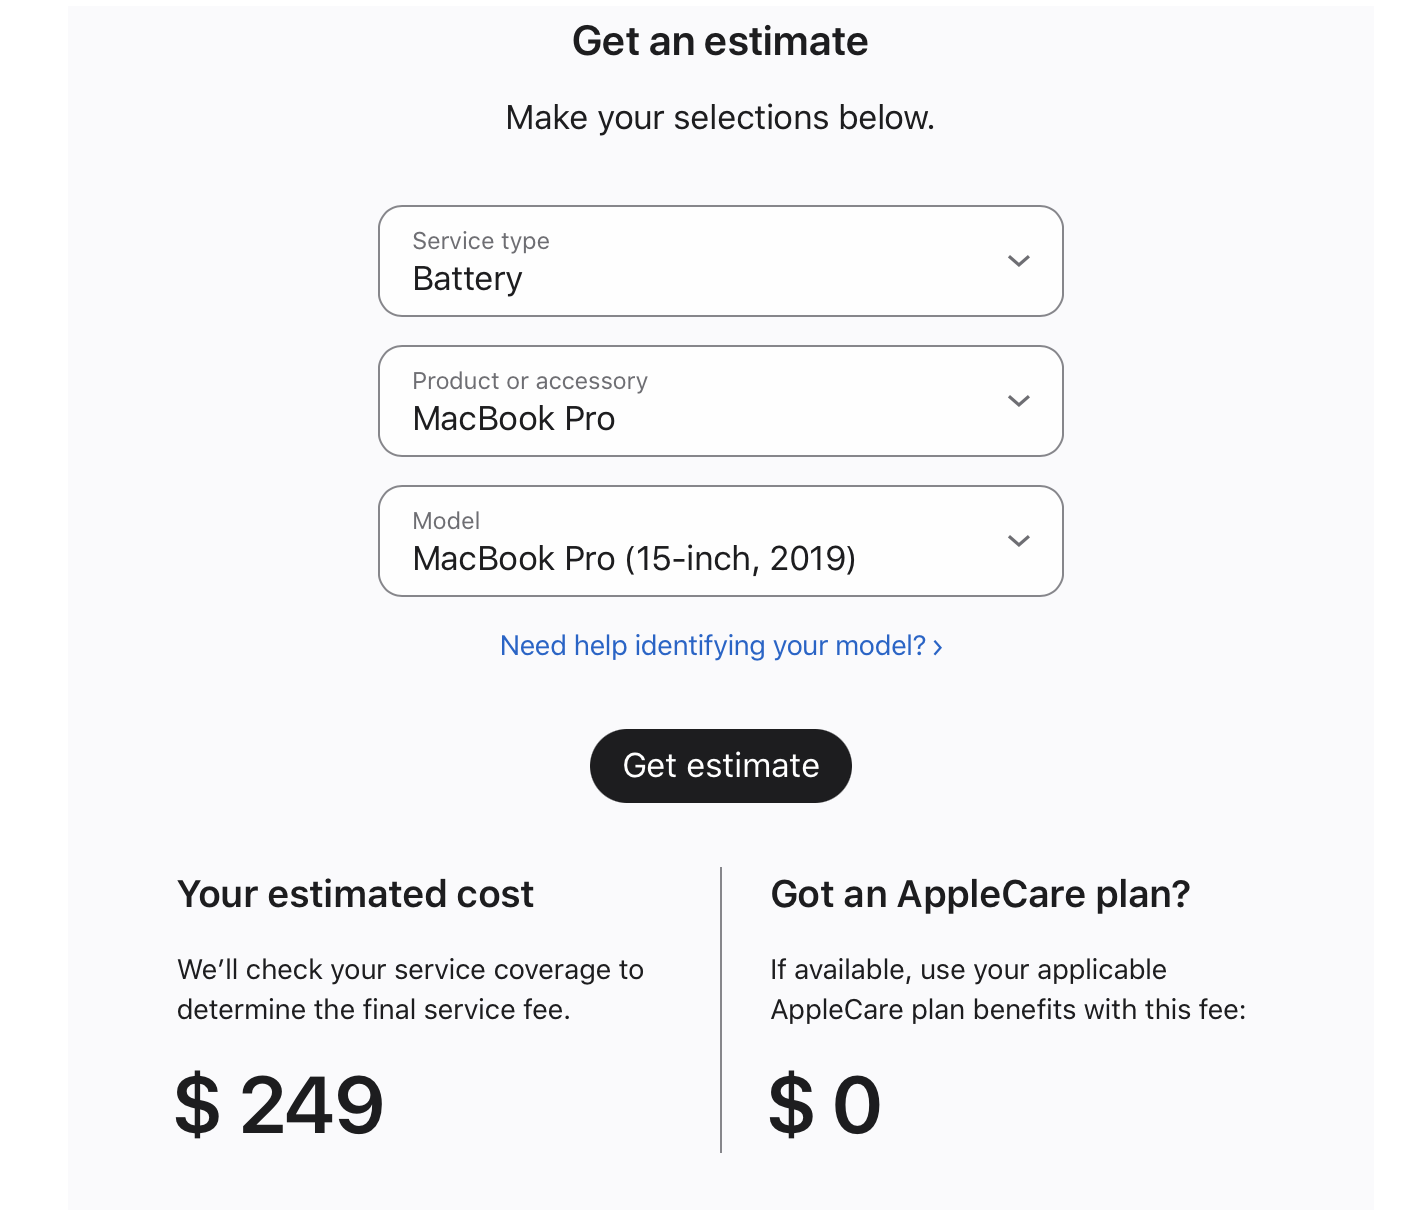Click the 'Make your selections below.' text
The width and height of the screenshot is (1406, 1210).
click(x=720, y=118)
